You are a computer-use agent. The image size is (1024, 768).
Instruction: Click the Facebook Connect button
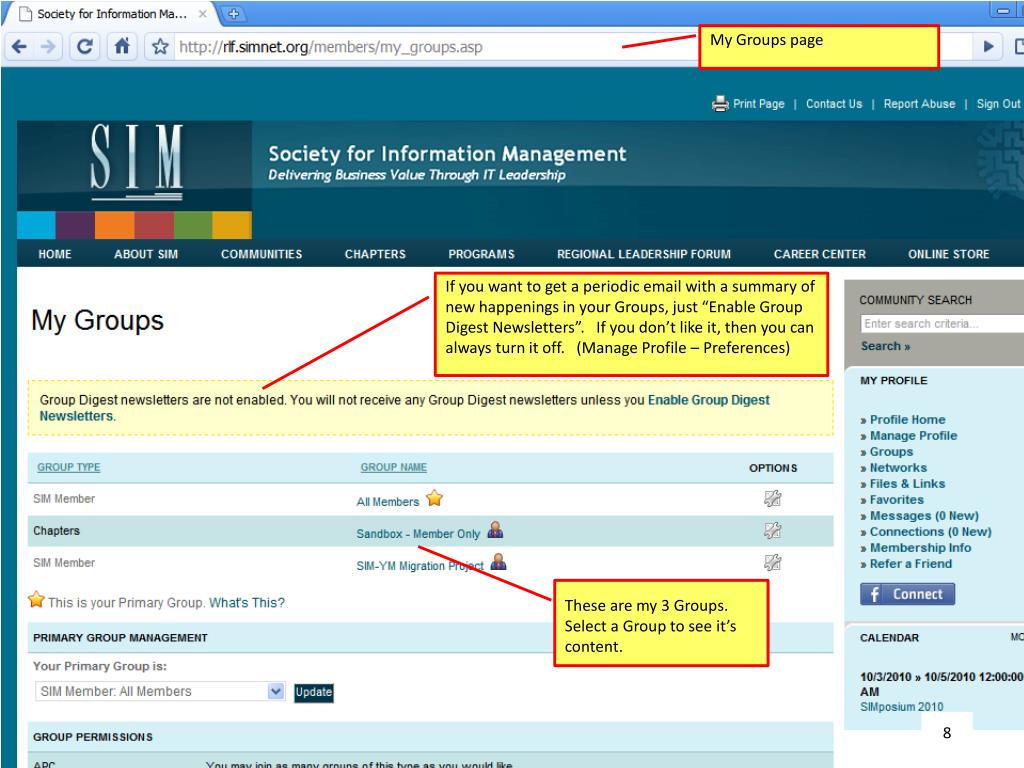click(907, 594)
